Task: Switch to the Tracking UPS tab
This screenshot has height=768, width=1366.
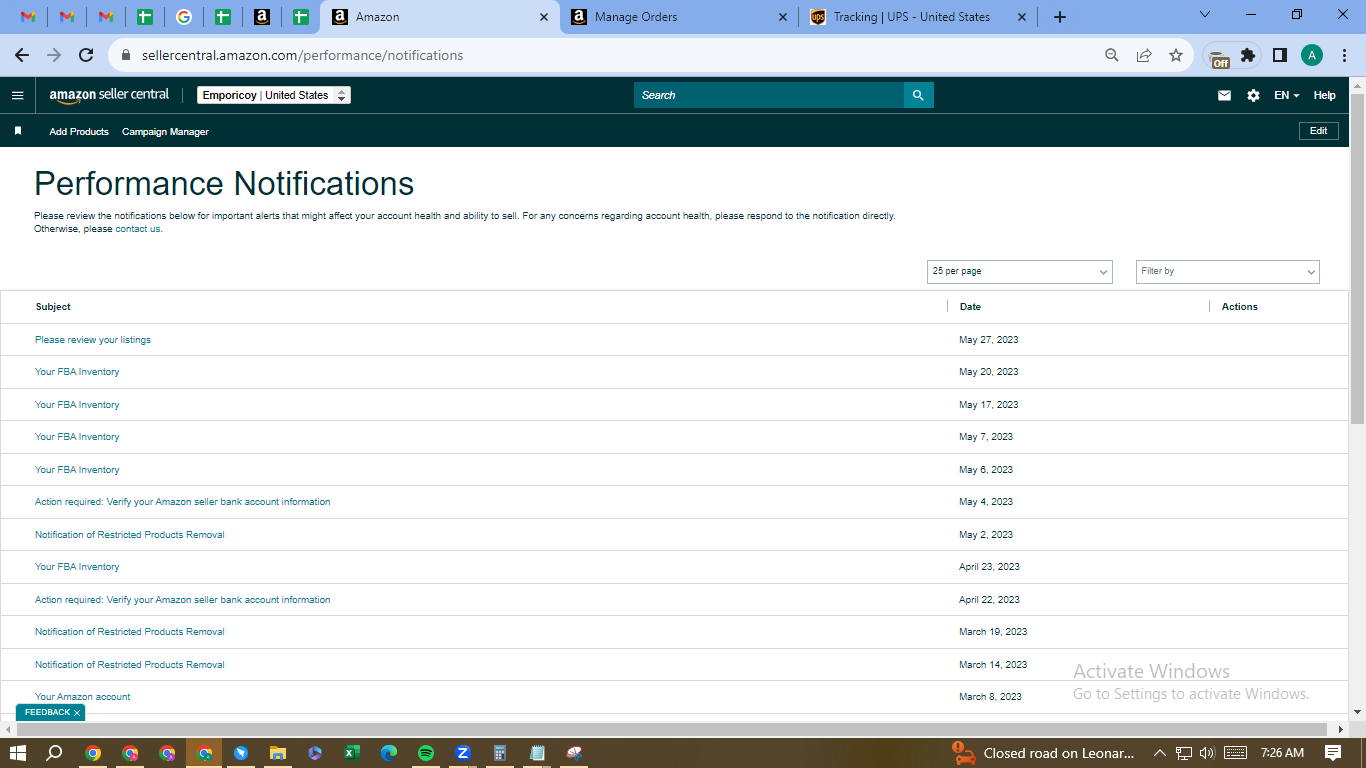Action: [918, 17]
